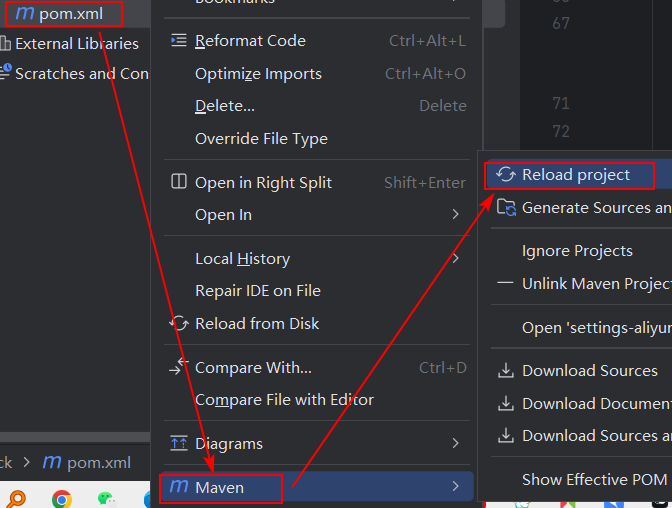Open External Libraries tree node
The image size is (672, 508).
pos(76,44)
